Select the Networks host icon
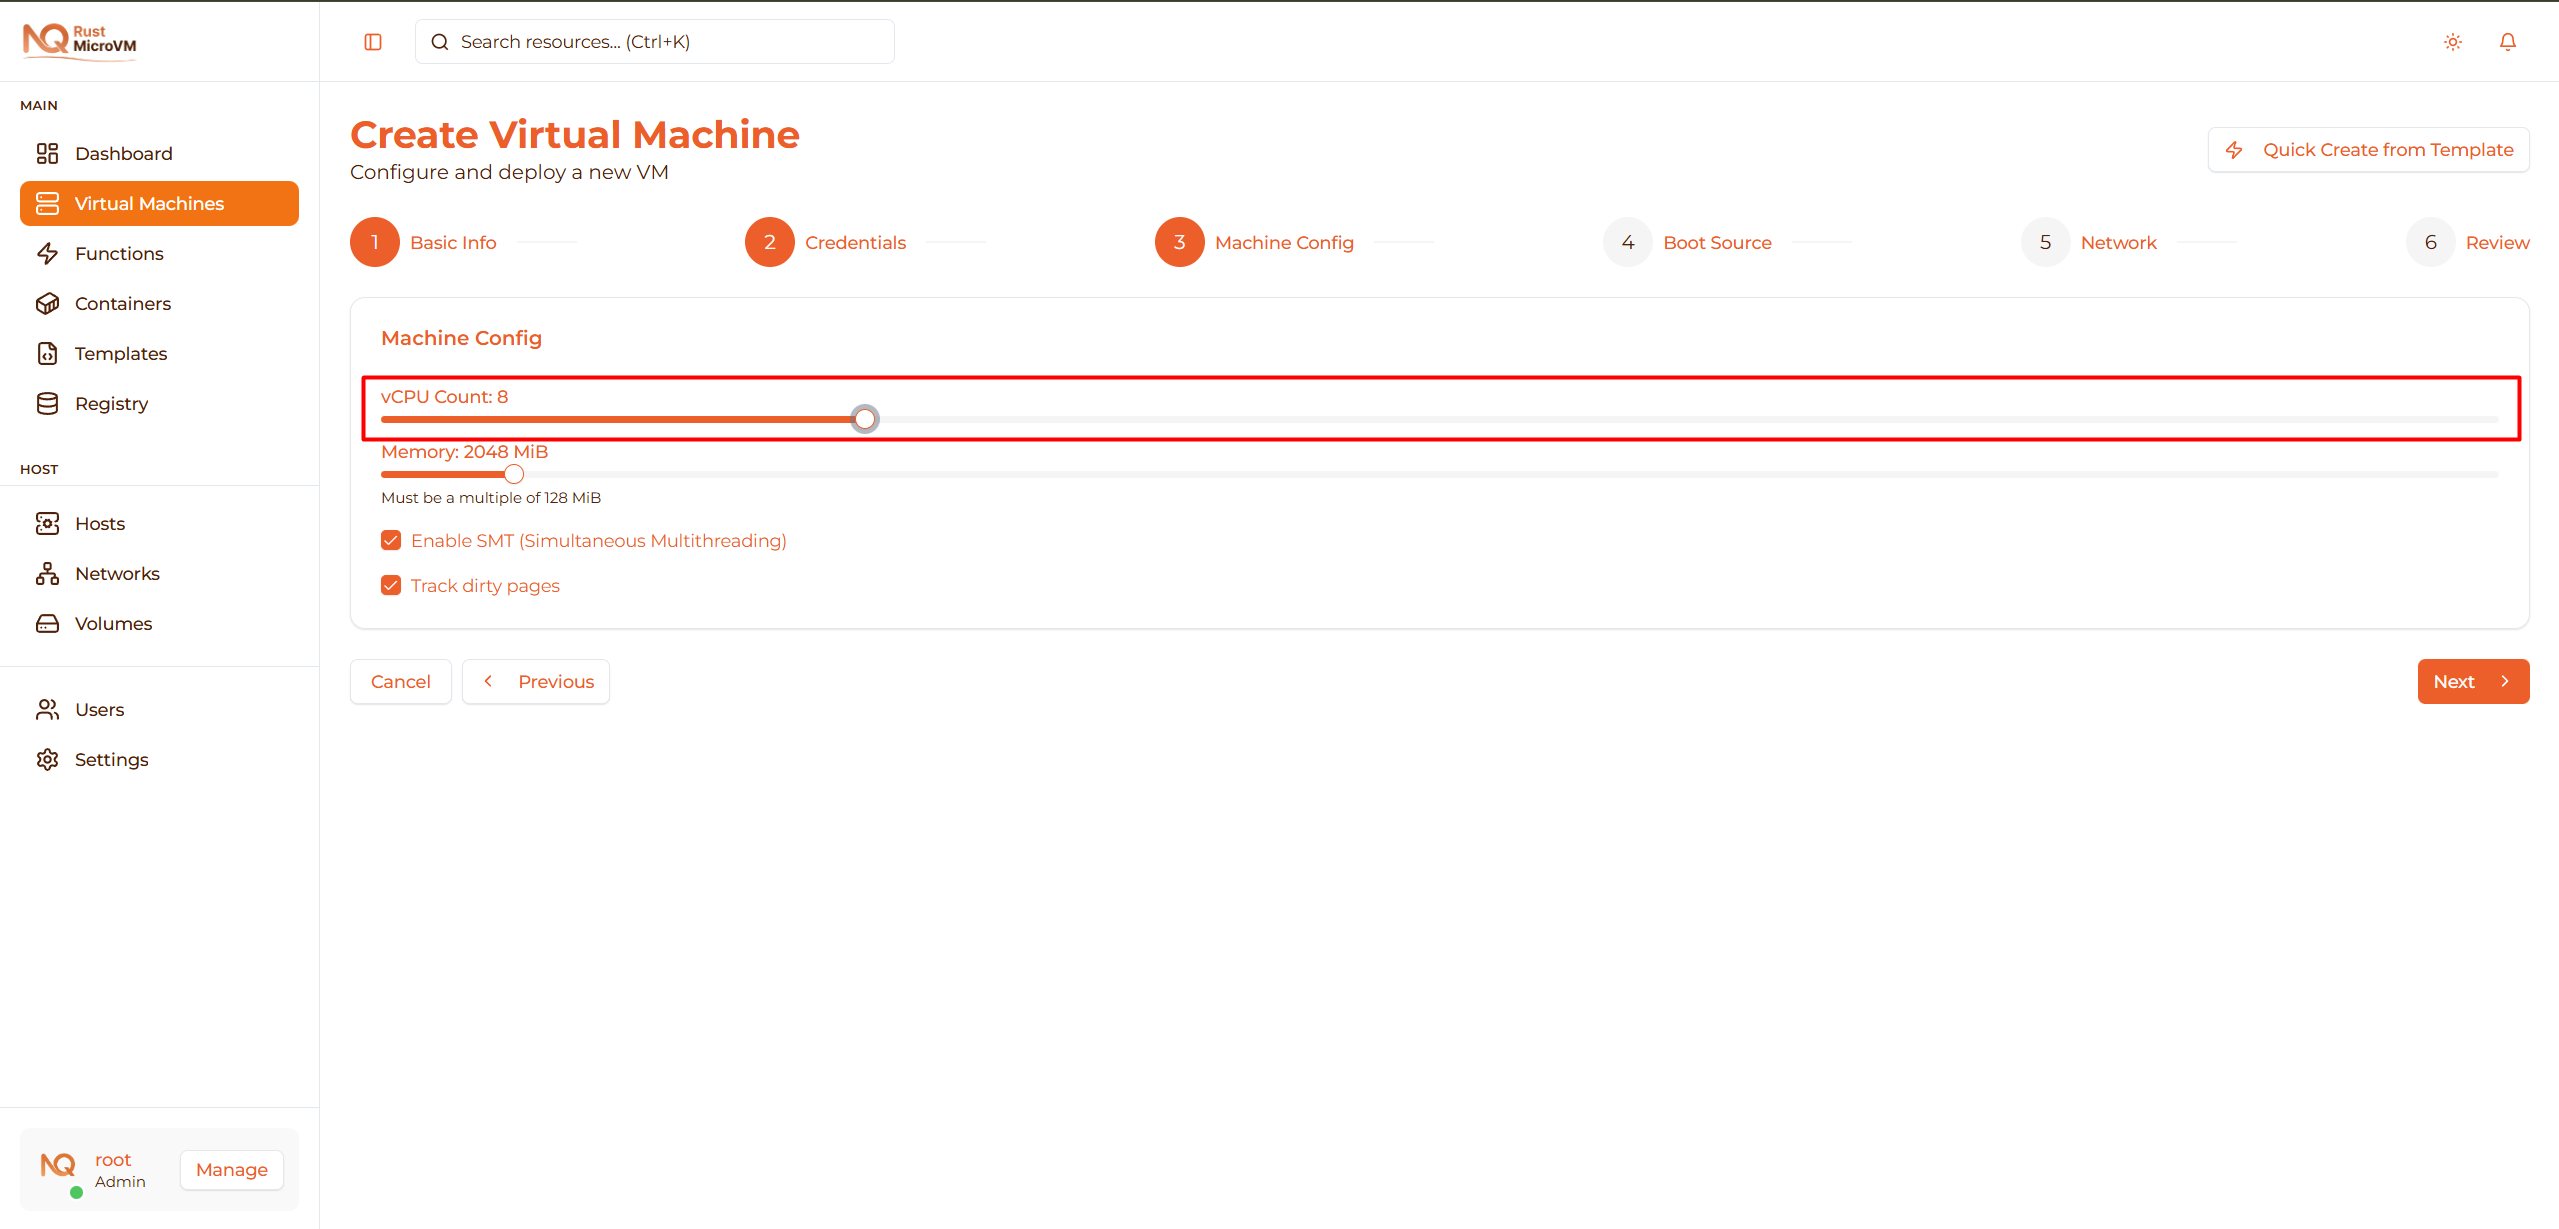This screenshot has width=2559, height=1229. tap(48, 573)
